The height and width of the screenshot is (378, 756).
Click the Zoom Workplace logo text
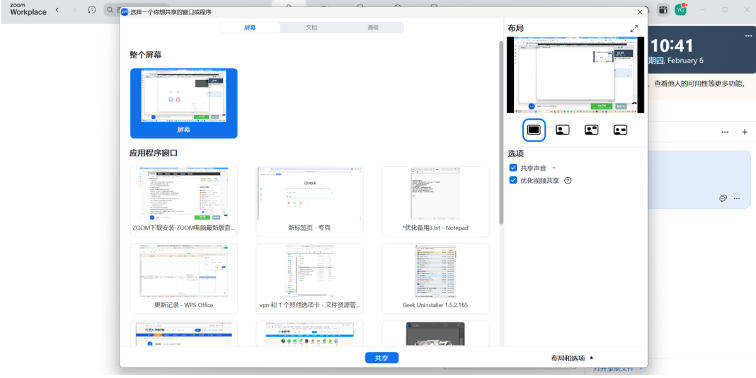tap(28, 10)
